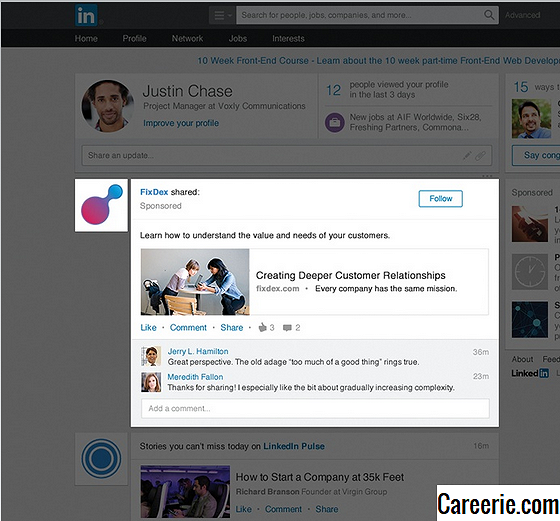Open the Jobs menu
The image size is (560, 521).
(238, 39)
